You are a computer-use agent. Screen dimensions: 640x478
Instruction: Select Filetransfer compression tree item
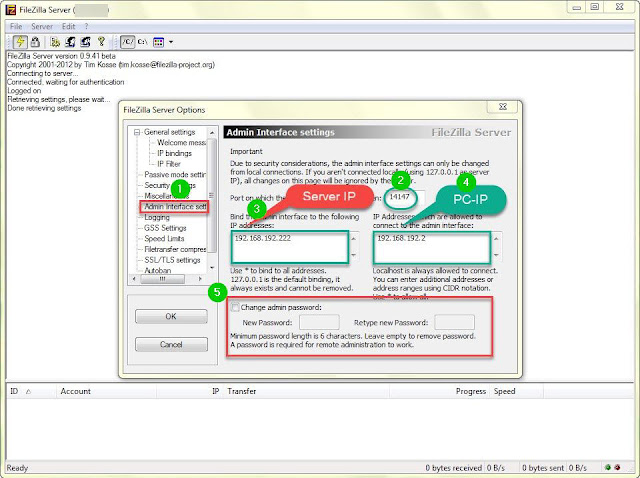[x=175, y=249]
